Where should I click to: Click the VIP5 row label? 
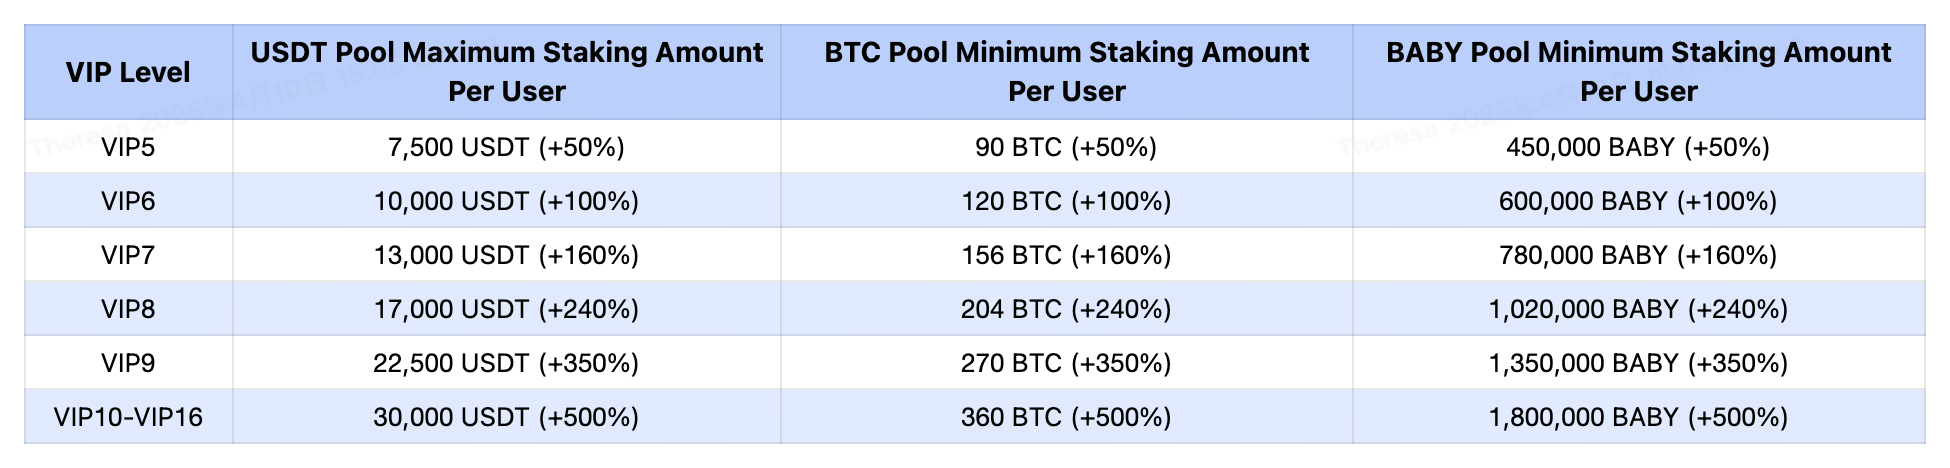coord(128,148)
